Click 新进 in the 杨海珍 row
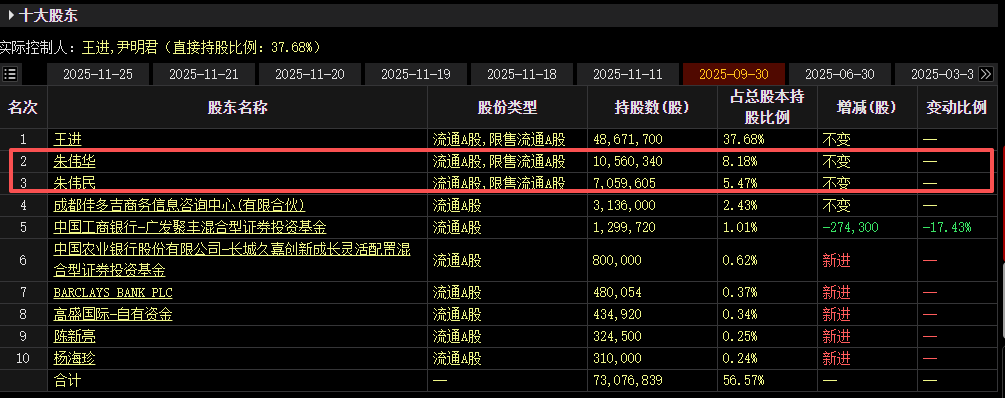 (x=836, y=358)
